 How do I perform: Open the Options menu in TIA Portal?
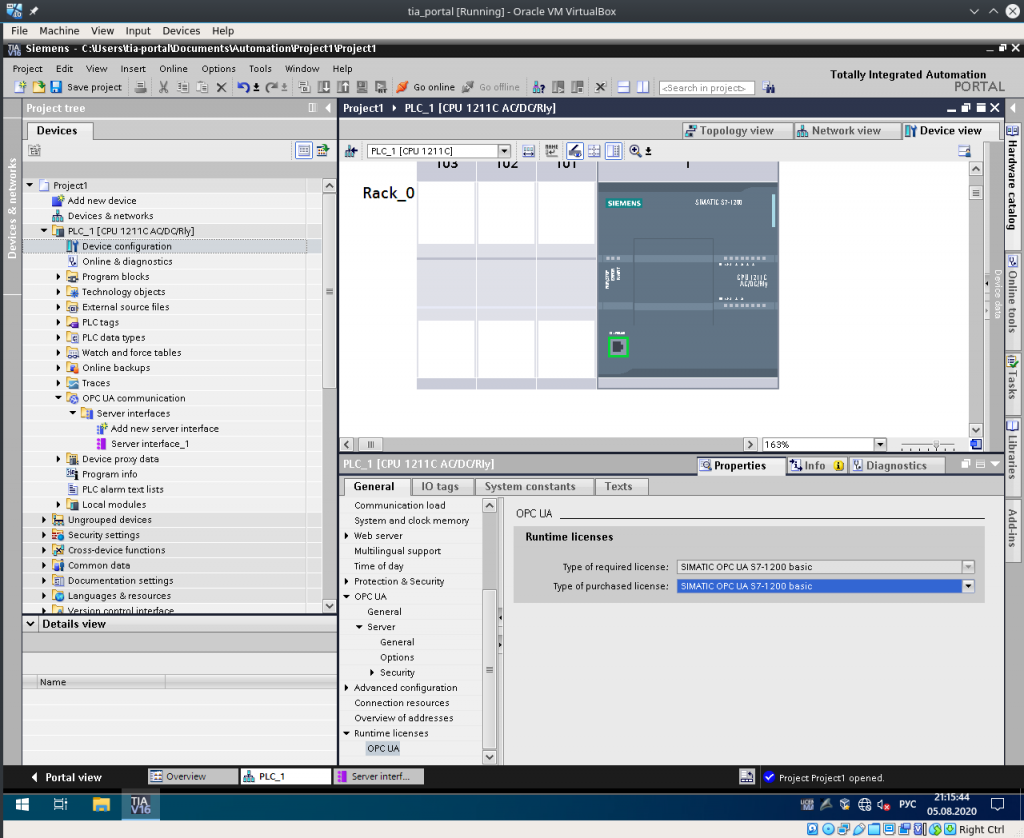click(218, 69)
